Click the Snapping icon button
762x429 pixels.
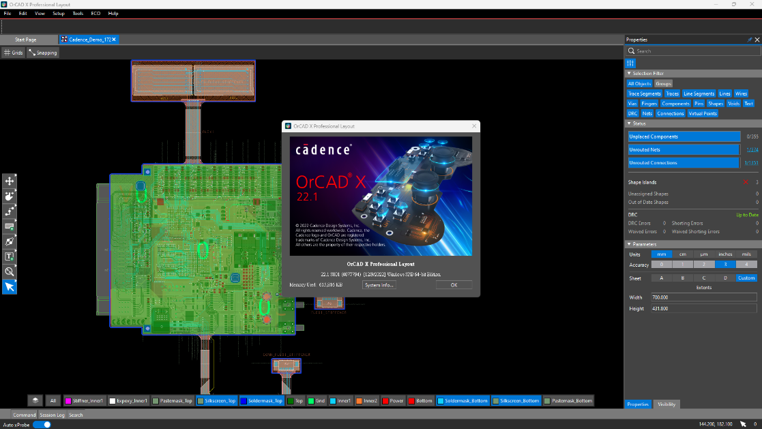pos(43,52)
